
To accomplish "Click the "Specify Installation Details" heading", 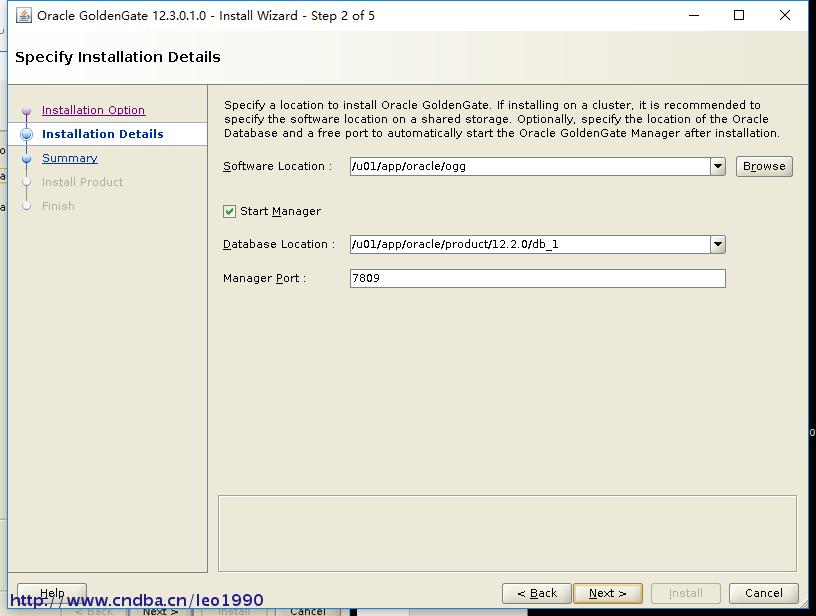I will [118, 57].
